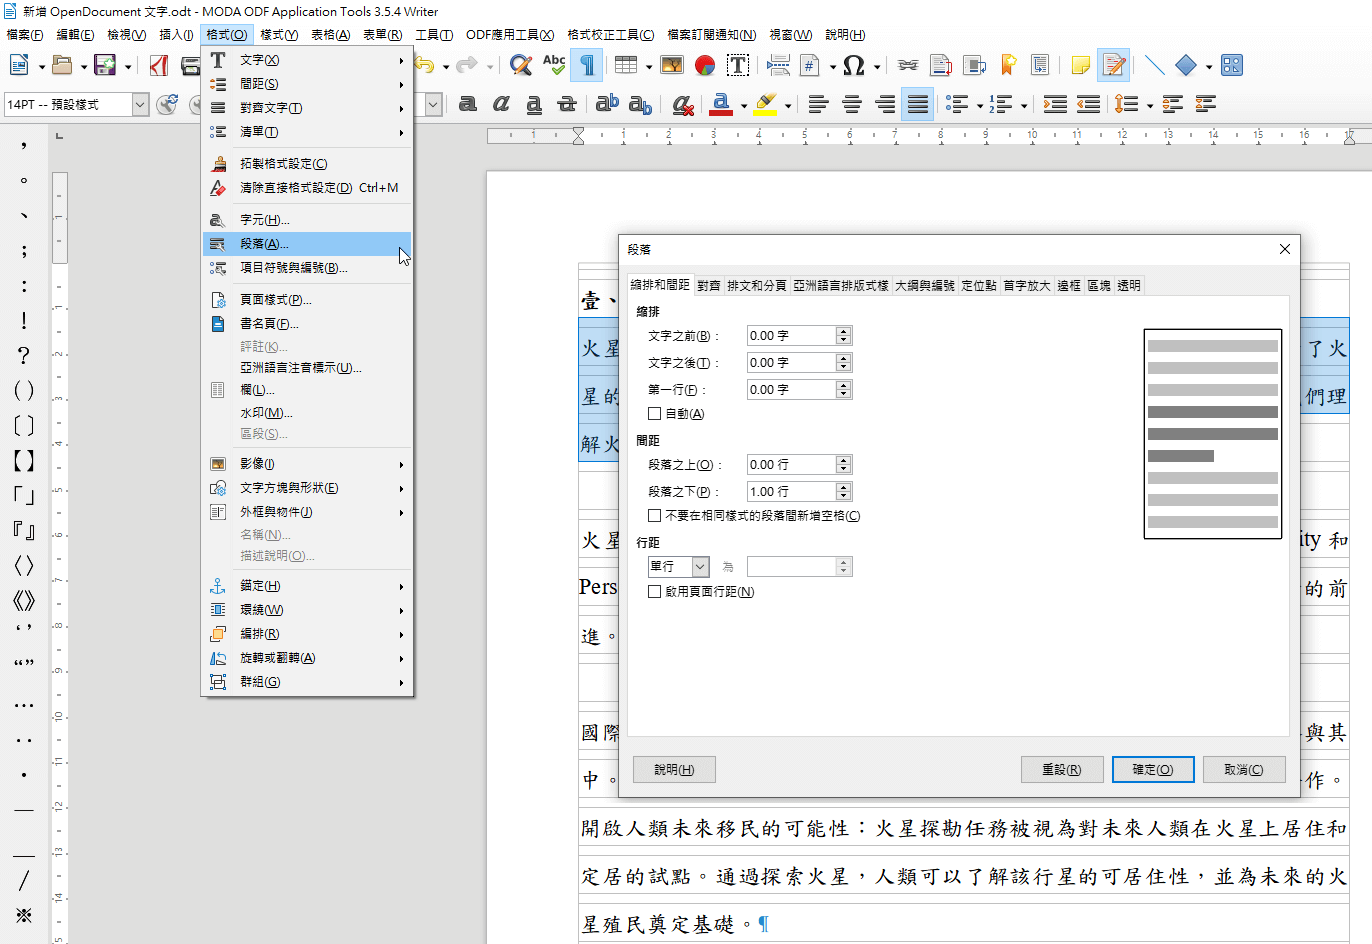The image size is (1372, 944).
Task: Open the 行距 line spacing dropdown
Action: [x=700, y=567]
